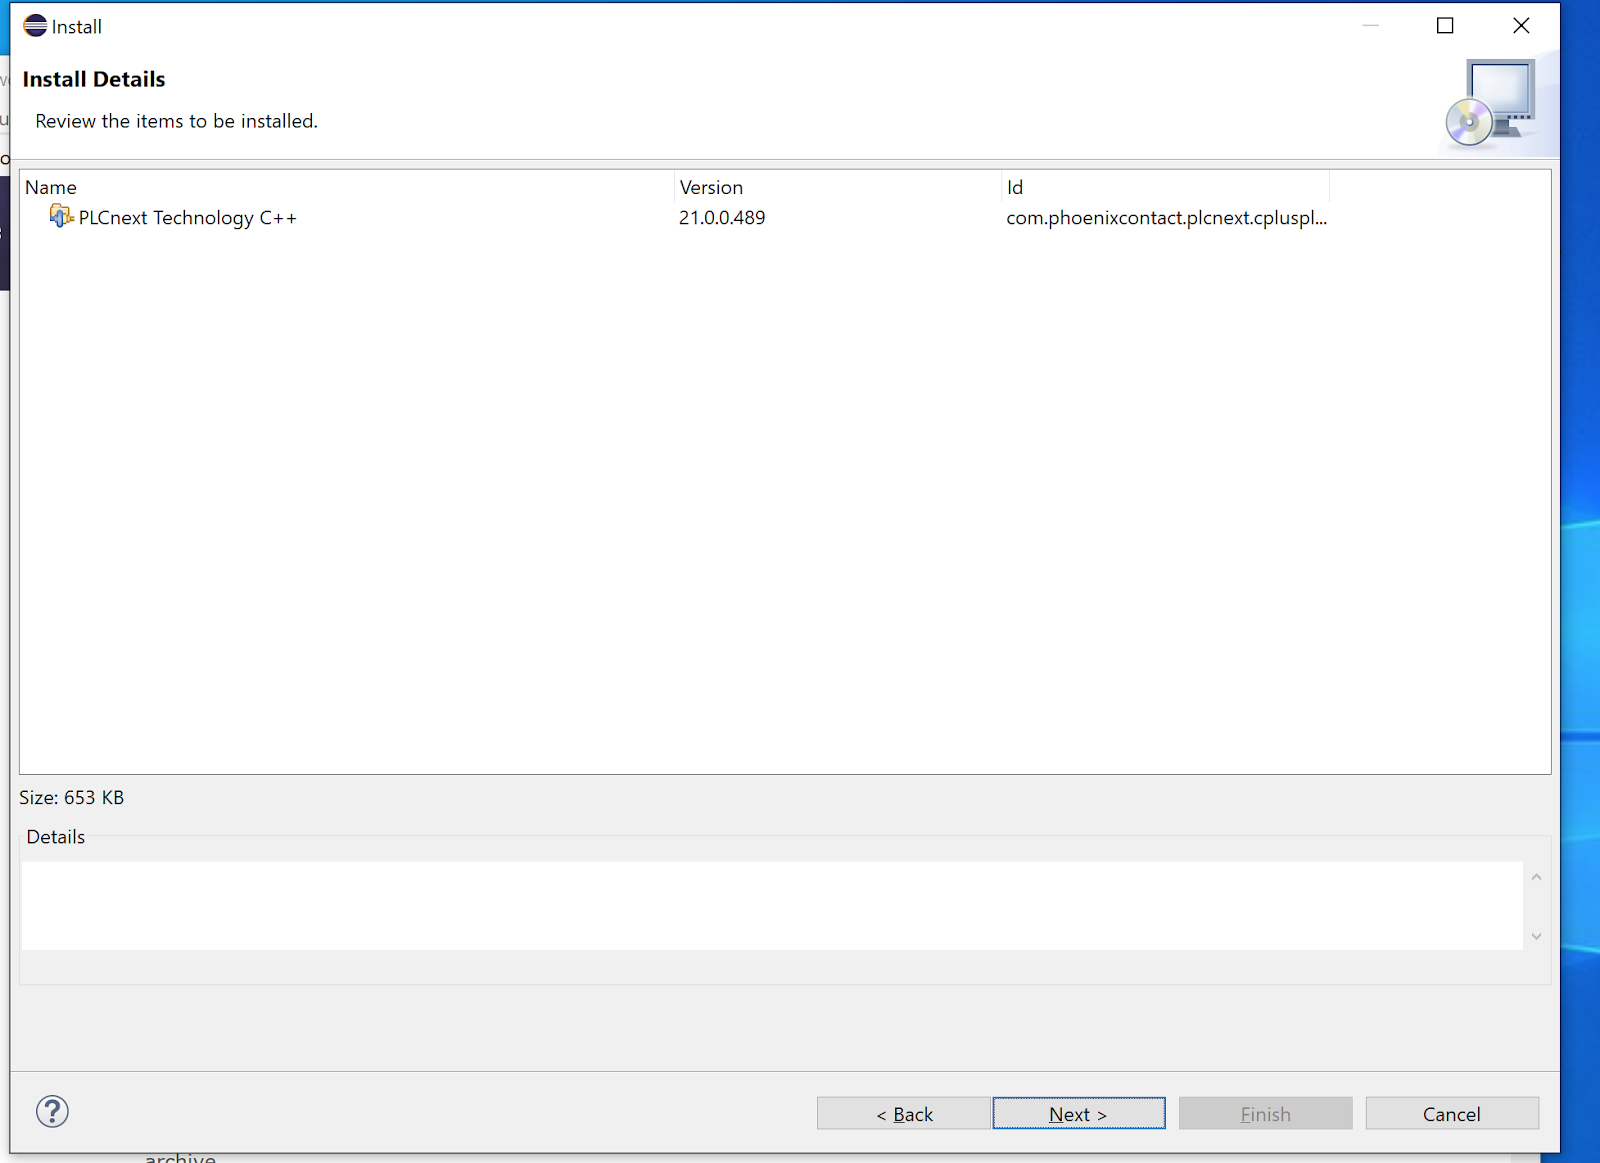Click the install wizard CD-computer graphic

1492,104
